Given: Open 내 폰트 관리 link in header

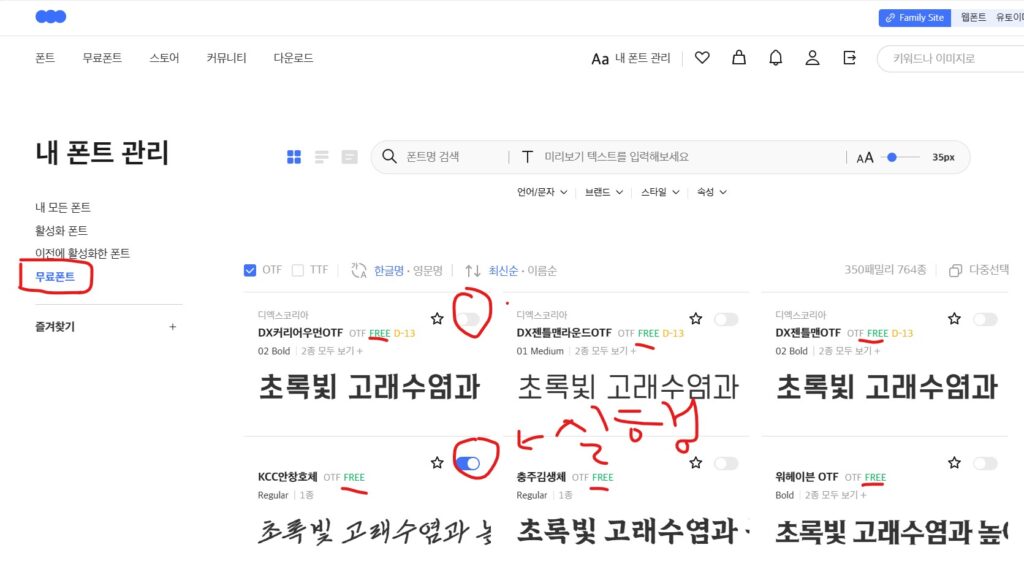Looking at the screenshot, I should coord(631,58).
